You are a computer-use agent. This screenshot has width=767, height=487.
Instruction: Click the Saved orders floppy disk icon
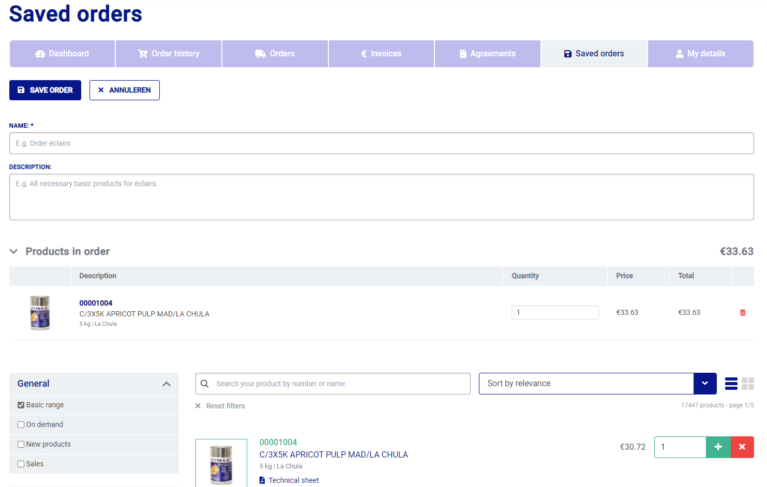[x=567, y=54]
